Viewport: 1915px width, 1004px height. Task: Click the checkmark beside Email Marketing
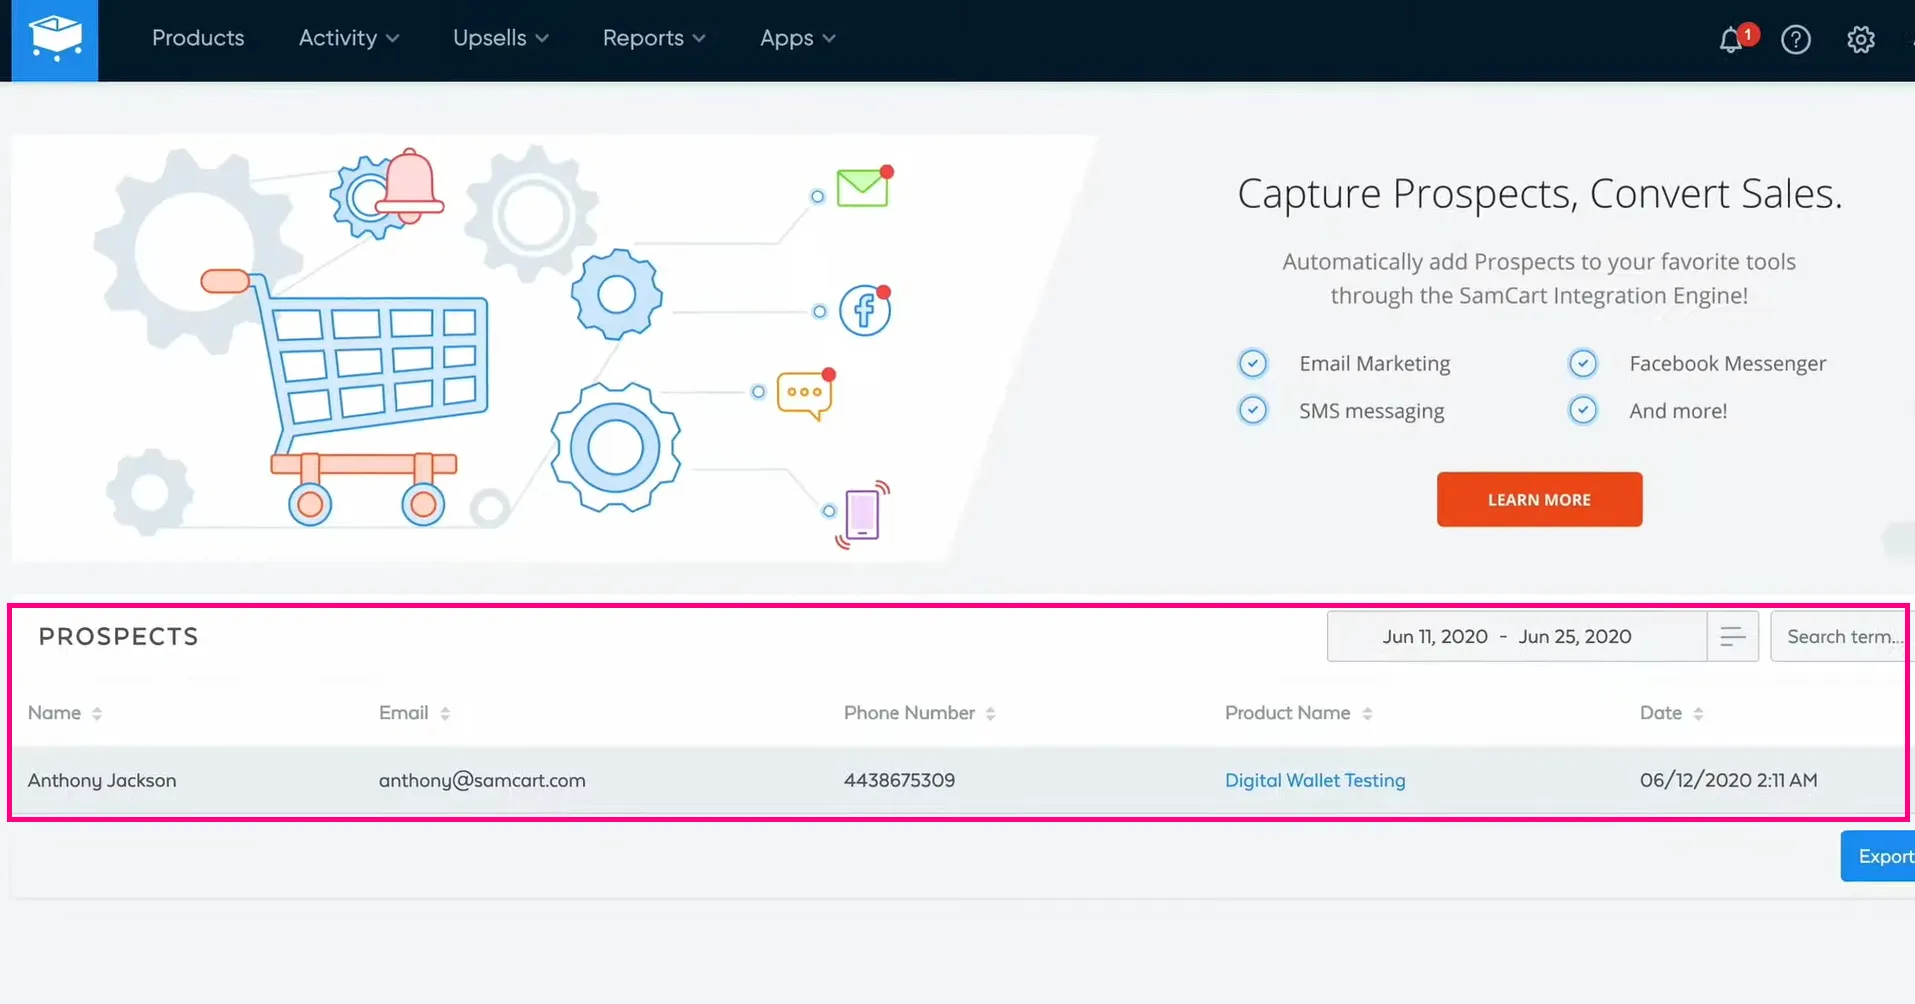pos(1253,363)
